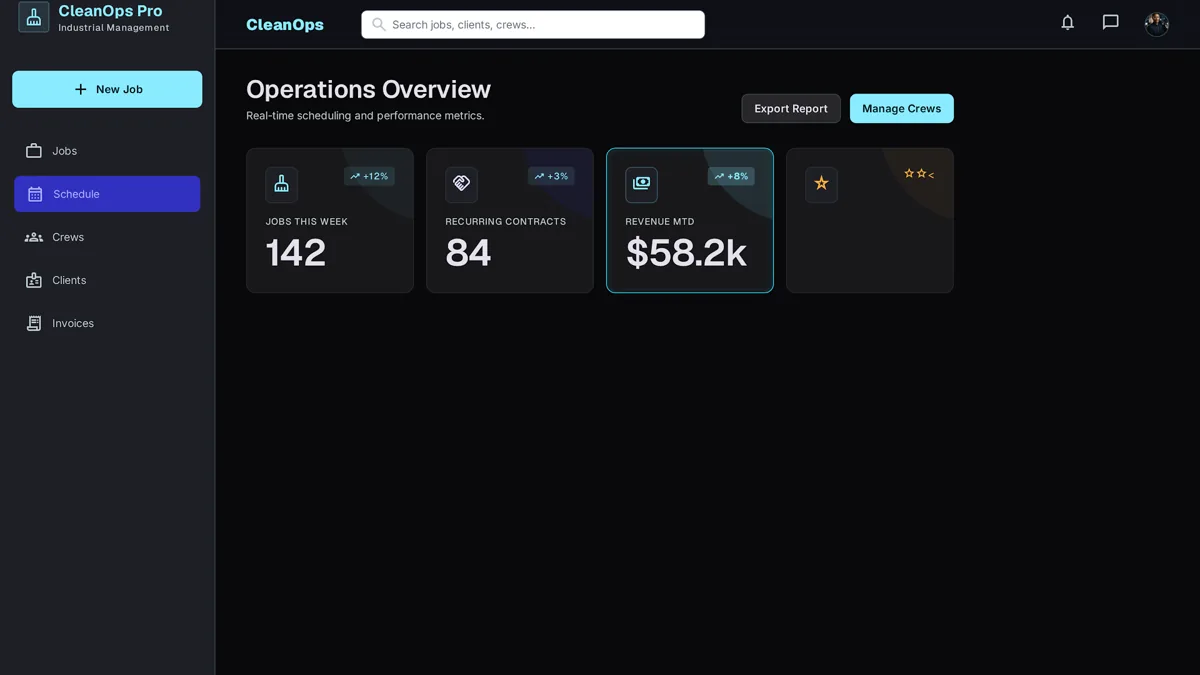Click the Clients badge icon
1200x675 pixels.
pos(34,280)
